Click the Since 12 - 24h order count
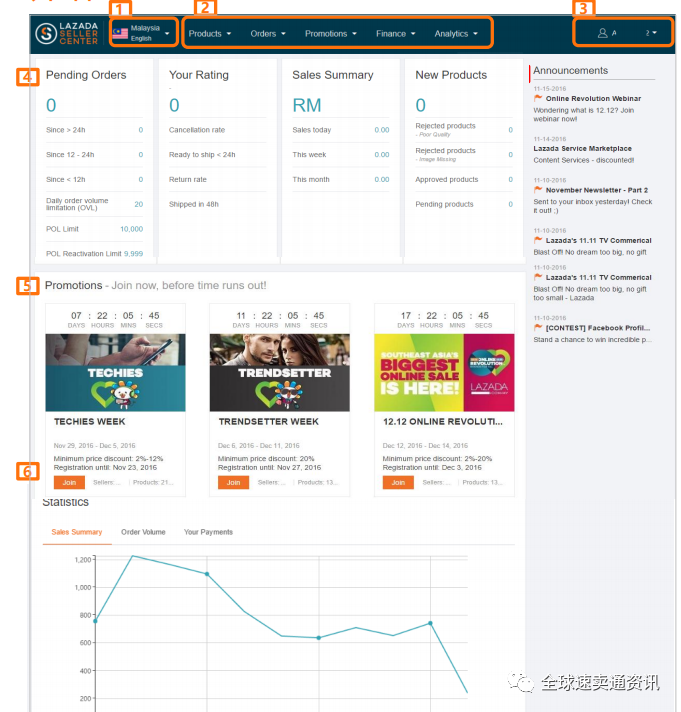Screen dimensions: 681x712 (141, 155)
